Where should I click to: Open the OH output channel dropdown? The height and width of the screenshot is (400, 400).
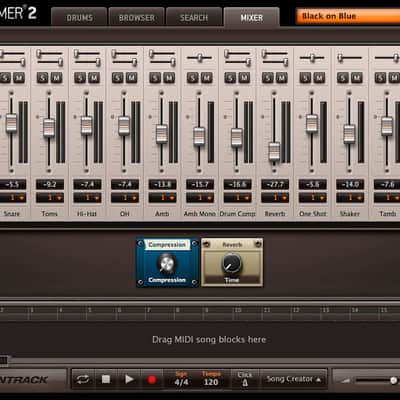(x=125, y=198)
